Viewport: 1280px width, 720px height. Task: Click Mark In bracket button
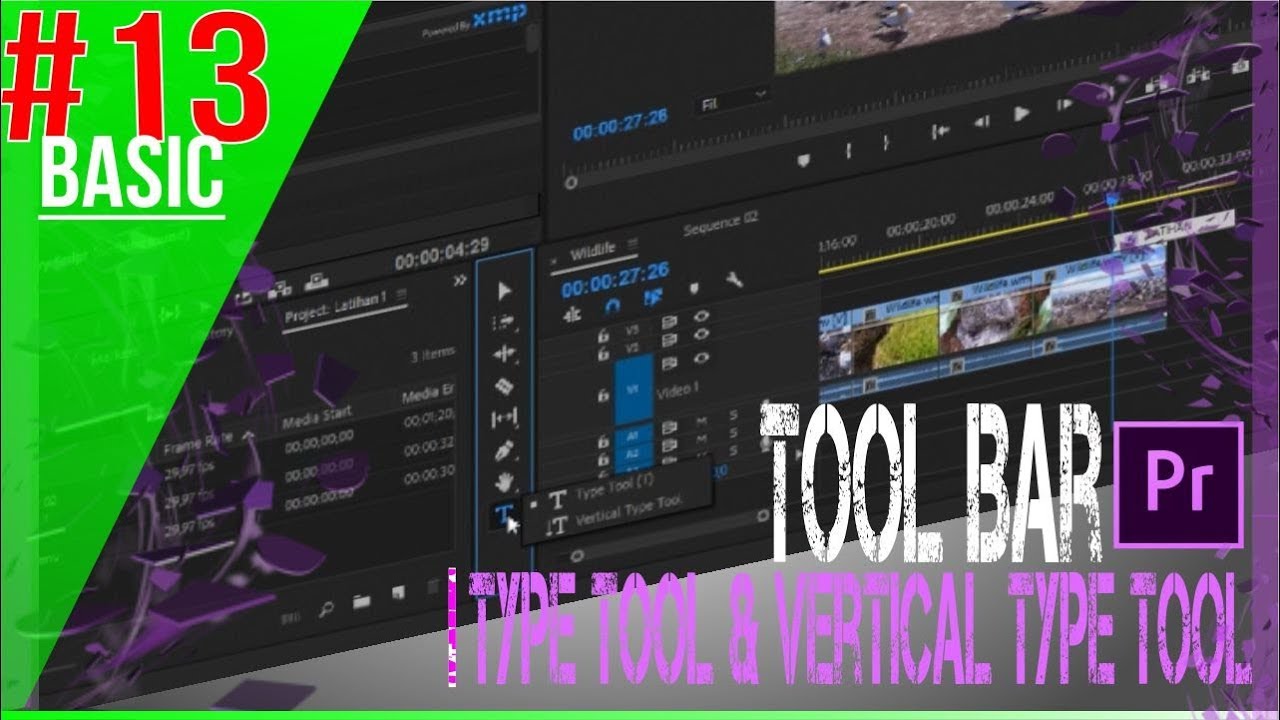pyautogui.click(x=849, y=150)
